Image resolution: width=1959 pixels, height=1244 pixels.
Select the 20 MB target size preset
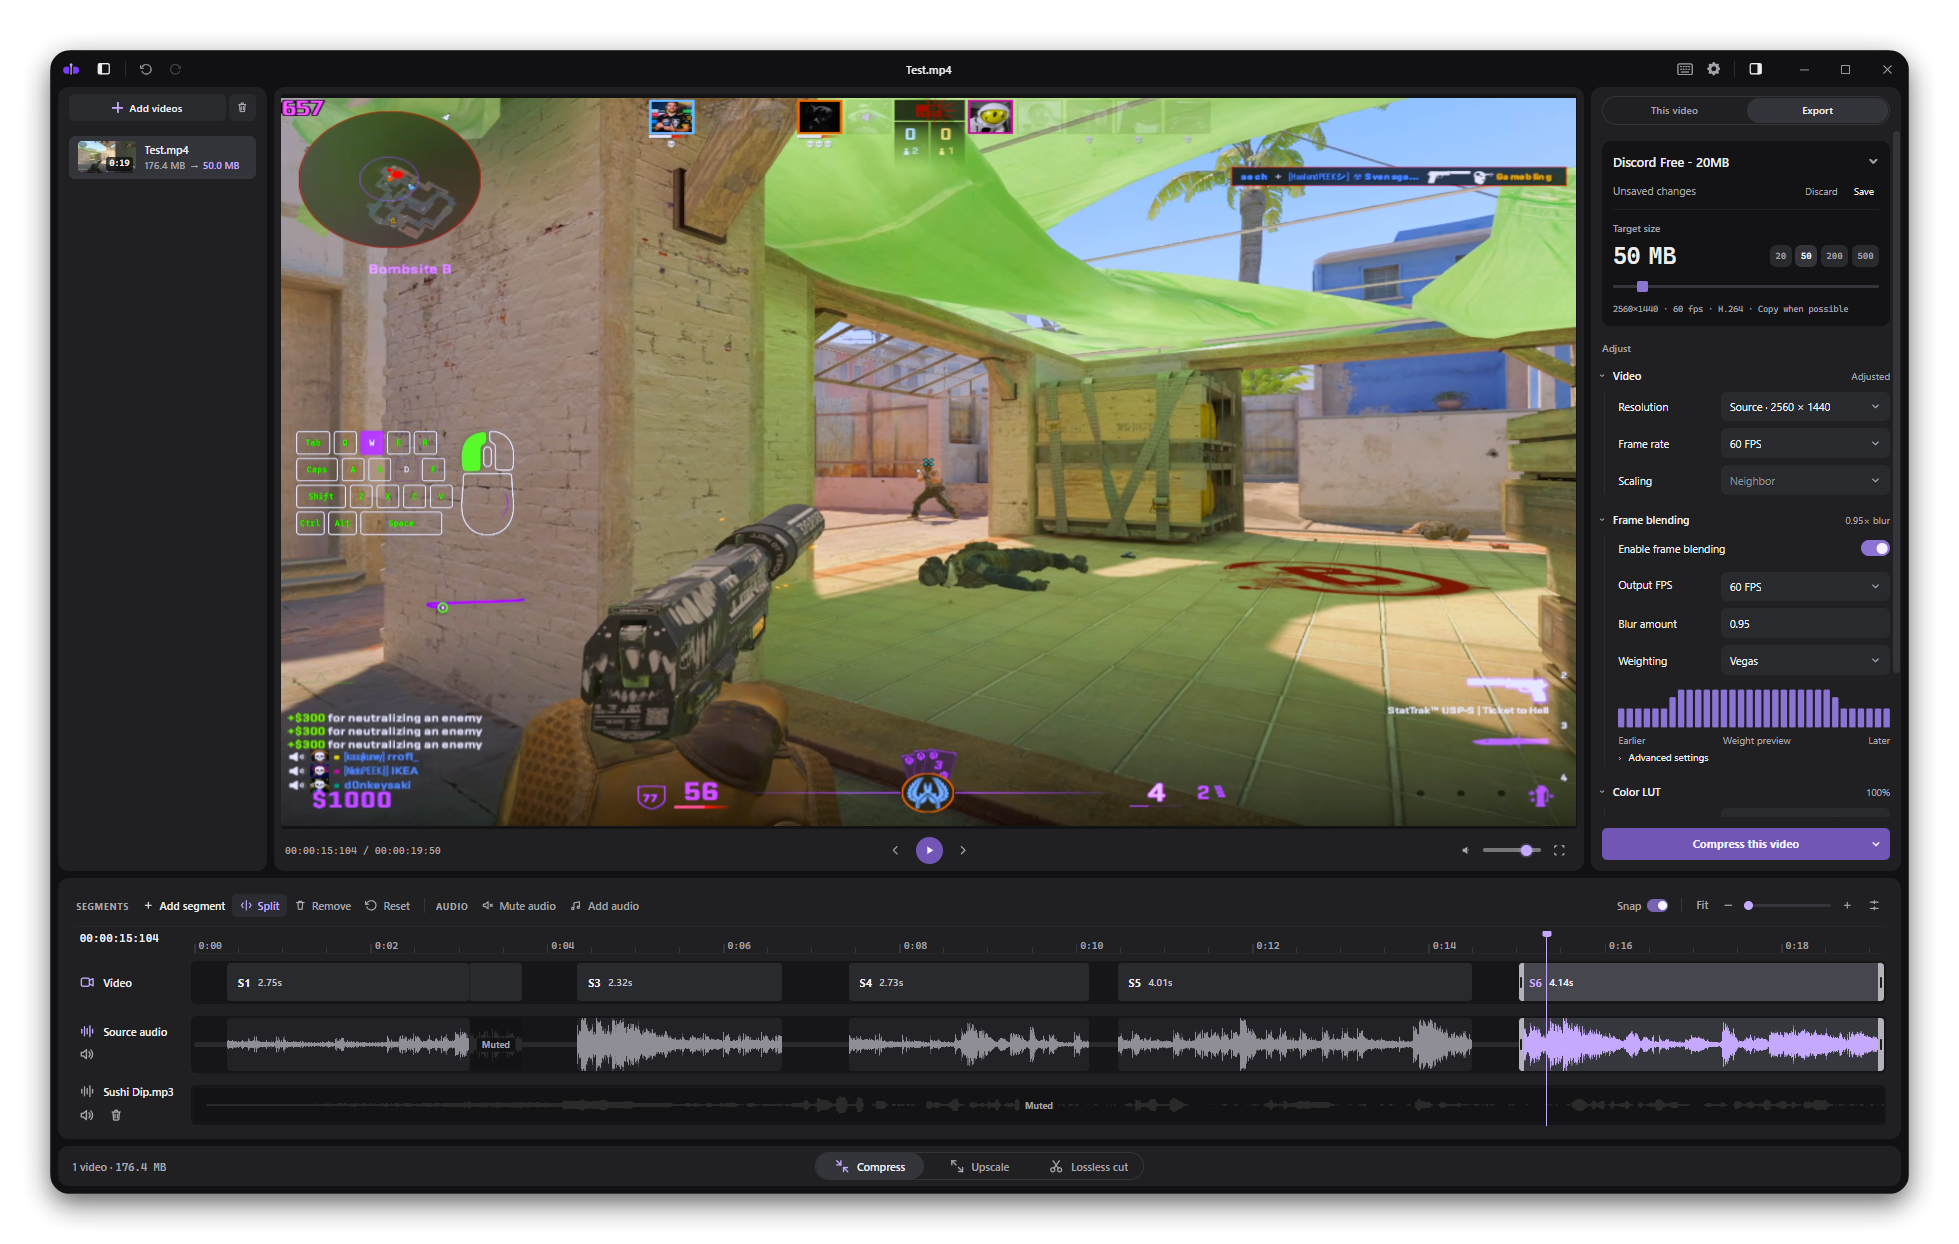(1780, 256)
